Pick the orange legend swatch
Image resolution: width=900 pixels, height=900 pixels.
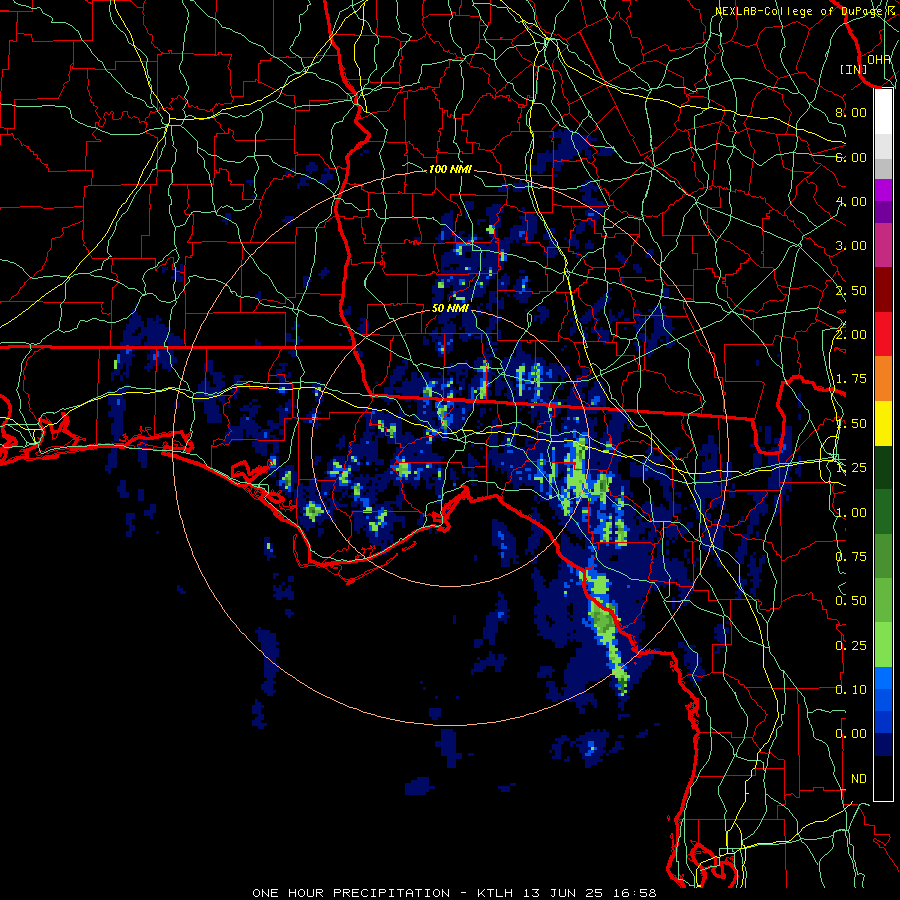[x=883, y=379]
